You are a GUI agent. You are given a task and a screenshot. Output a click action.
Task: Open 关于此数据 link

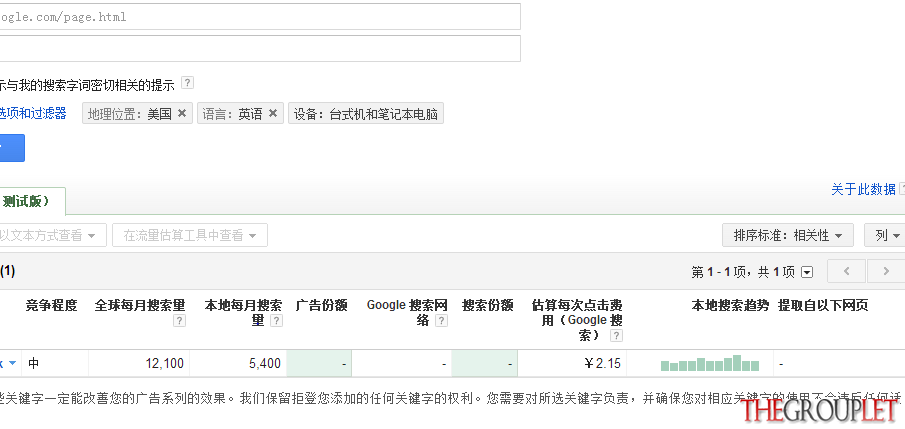coord(863,189)
